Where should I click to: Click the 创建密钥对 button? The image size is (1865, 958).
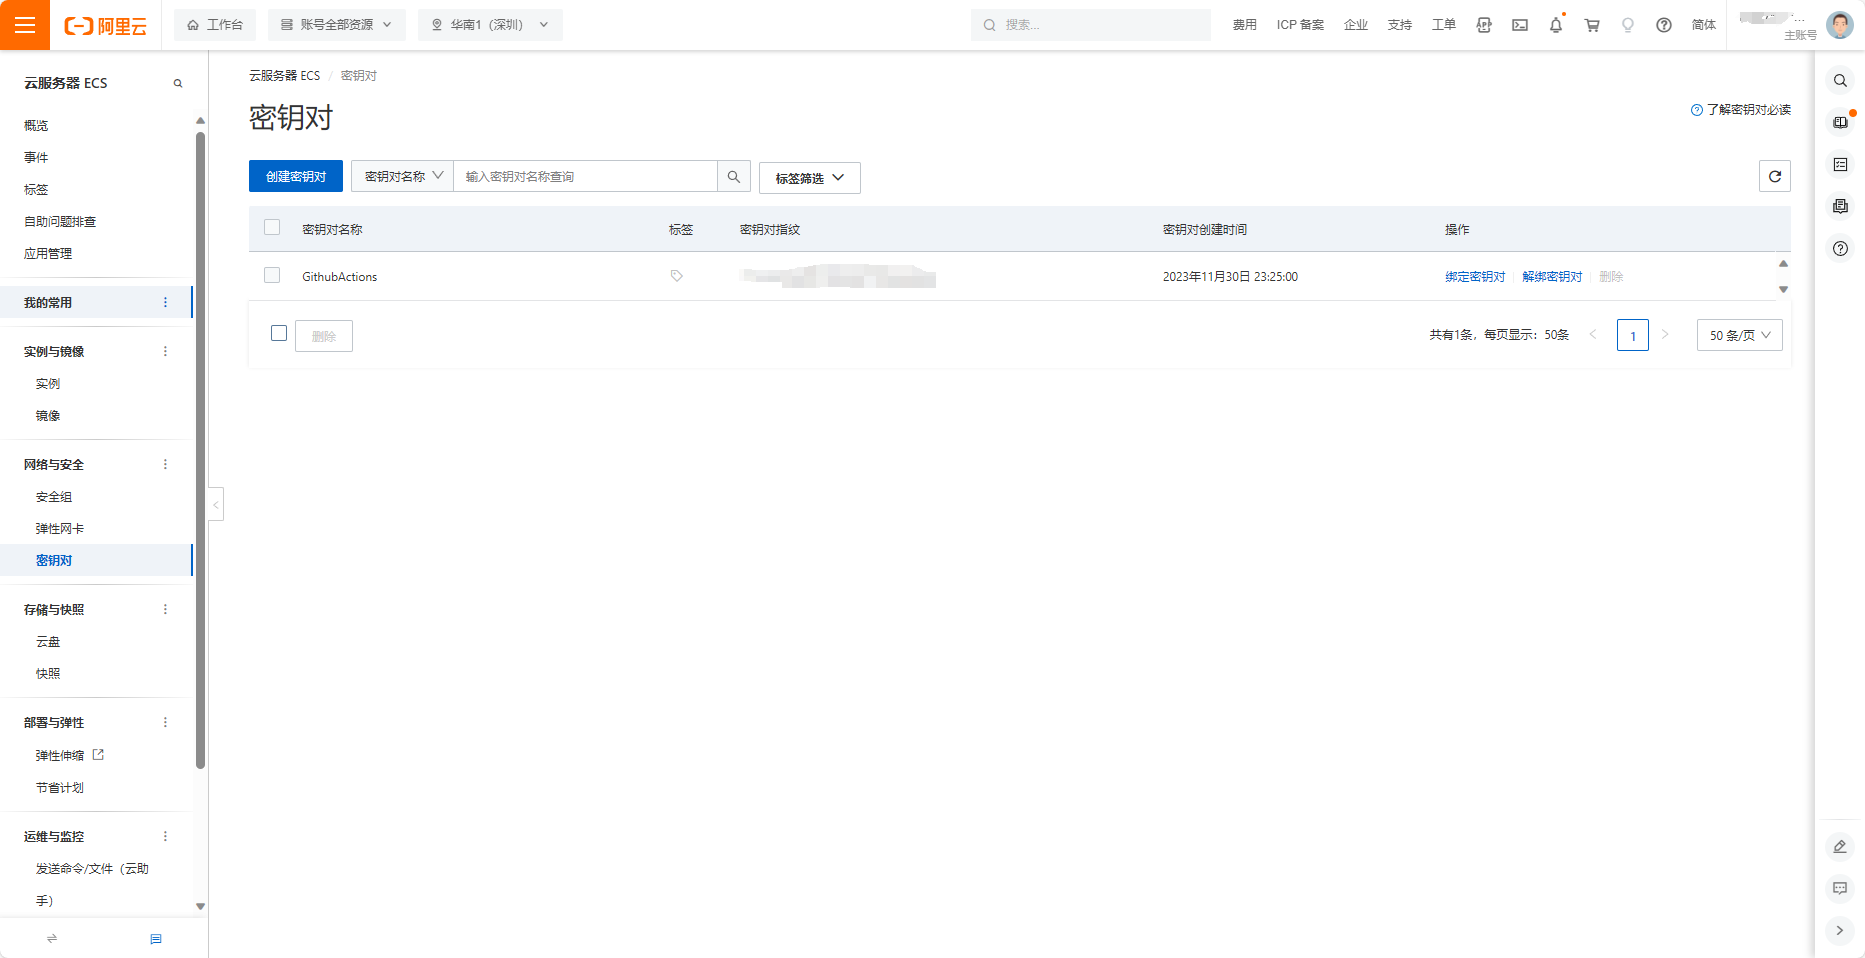(296, 176)
